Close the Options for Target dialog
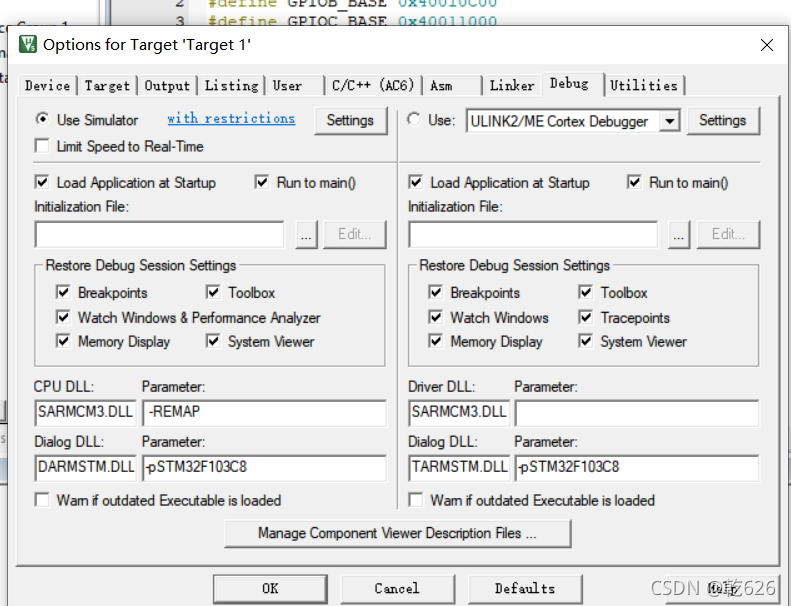Screen dimensions: 791x606 tap(767, 45)
